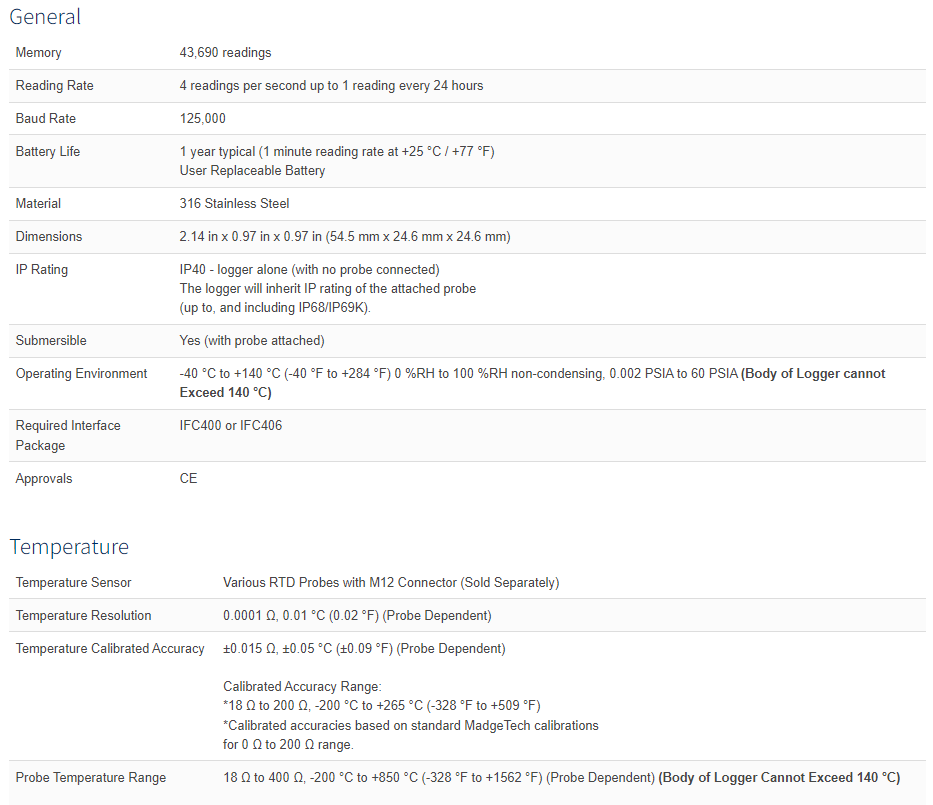
Task: Click the Temperature Resolution value
Action: (x=357, y=616)
